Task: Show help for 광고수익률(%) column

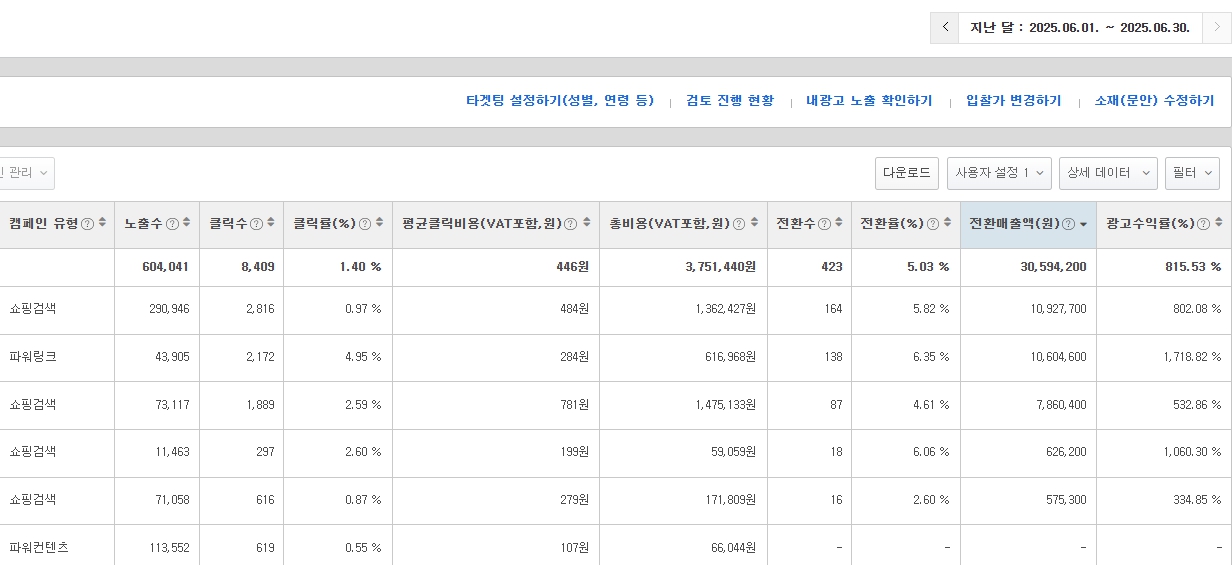Action: 1203,224
